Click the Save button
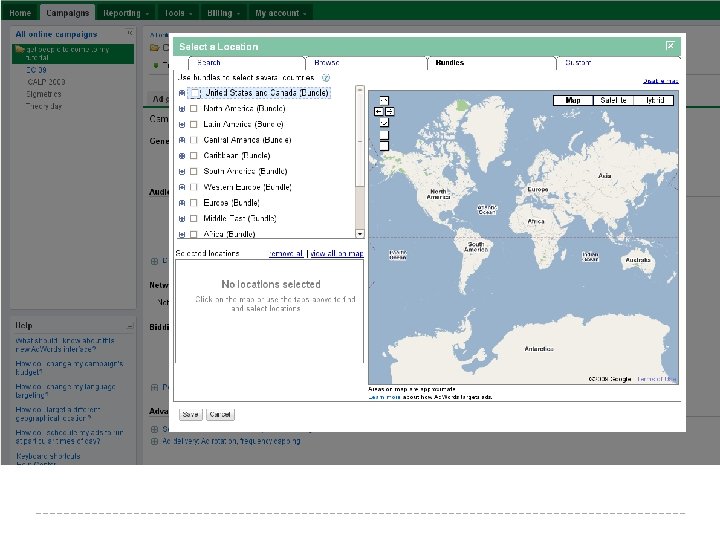Viewport: 720px width, 540px height. click(191, 415)
